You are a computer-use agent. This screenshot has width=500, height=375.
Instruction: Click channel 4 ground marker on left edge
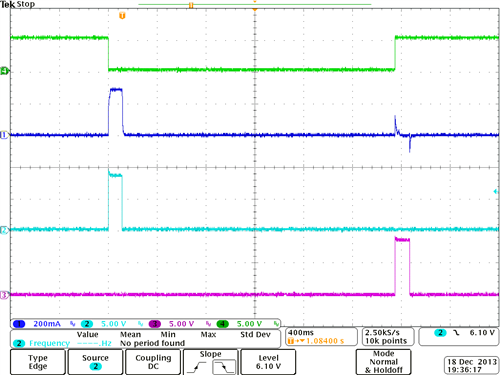pyautogui.click(x=5, y=71)
